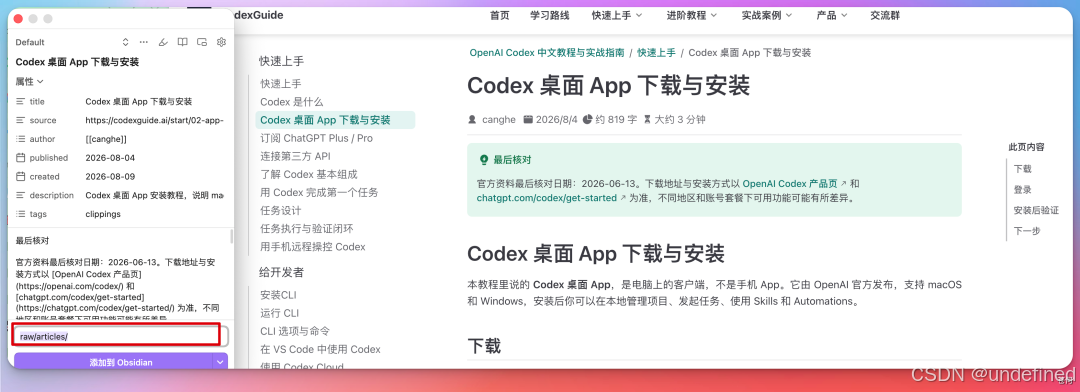Screen dimensions: 1080x392
Task: Open sidebar item 订阅 ChatGPT Plus / Pro
Action: point(316,138)
